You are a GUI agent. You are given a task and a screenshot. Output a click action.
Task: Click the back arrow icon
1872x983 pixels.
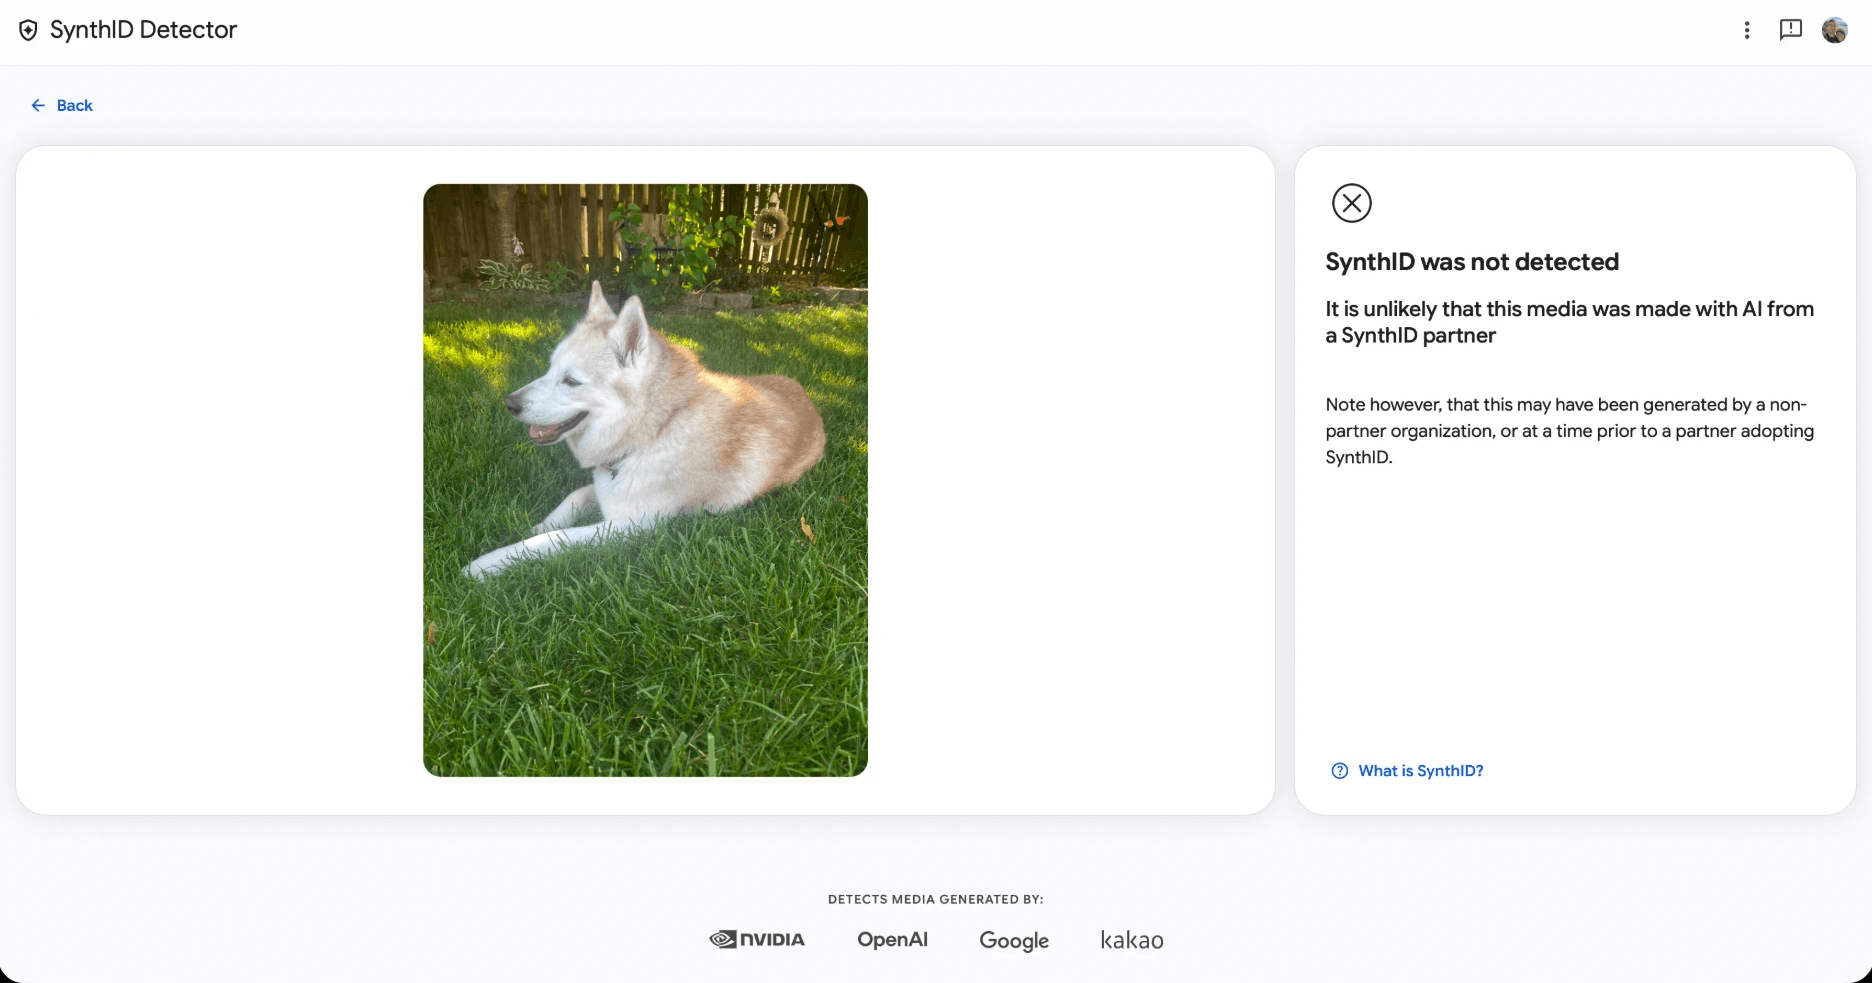click(38, 105)
